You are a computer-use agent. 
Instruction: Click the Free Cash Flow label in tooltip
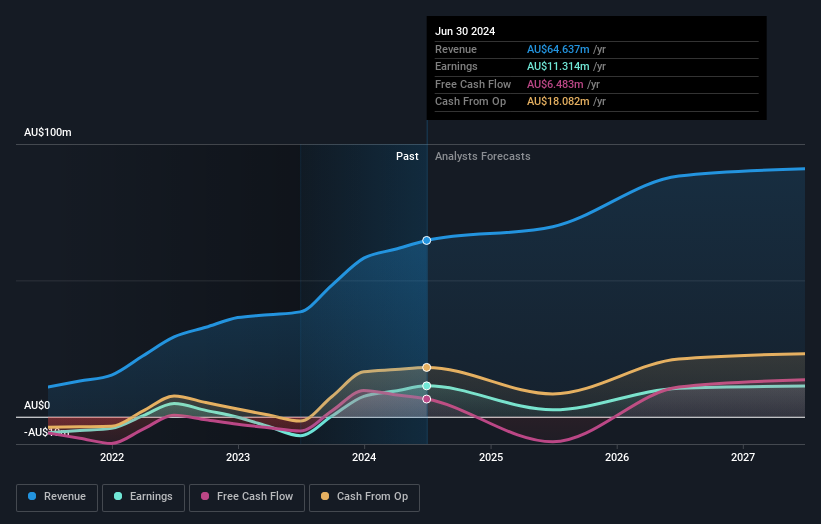tap(473, 84)
